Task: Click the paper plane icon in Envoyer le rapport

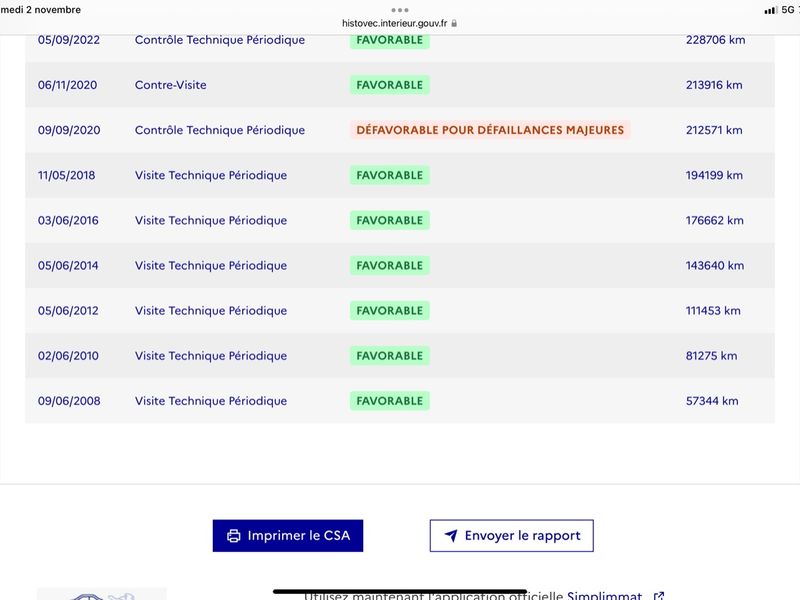Action: point(451,535)
